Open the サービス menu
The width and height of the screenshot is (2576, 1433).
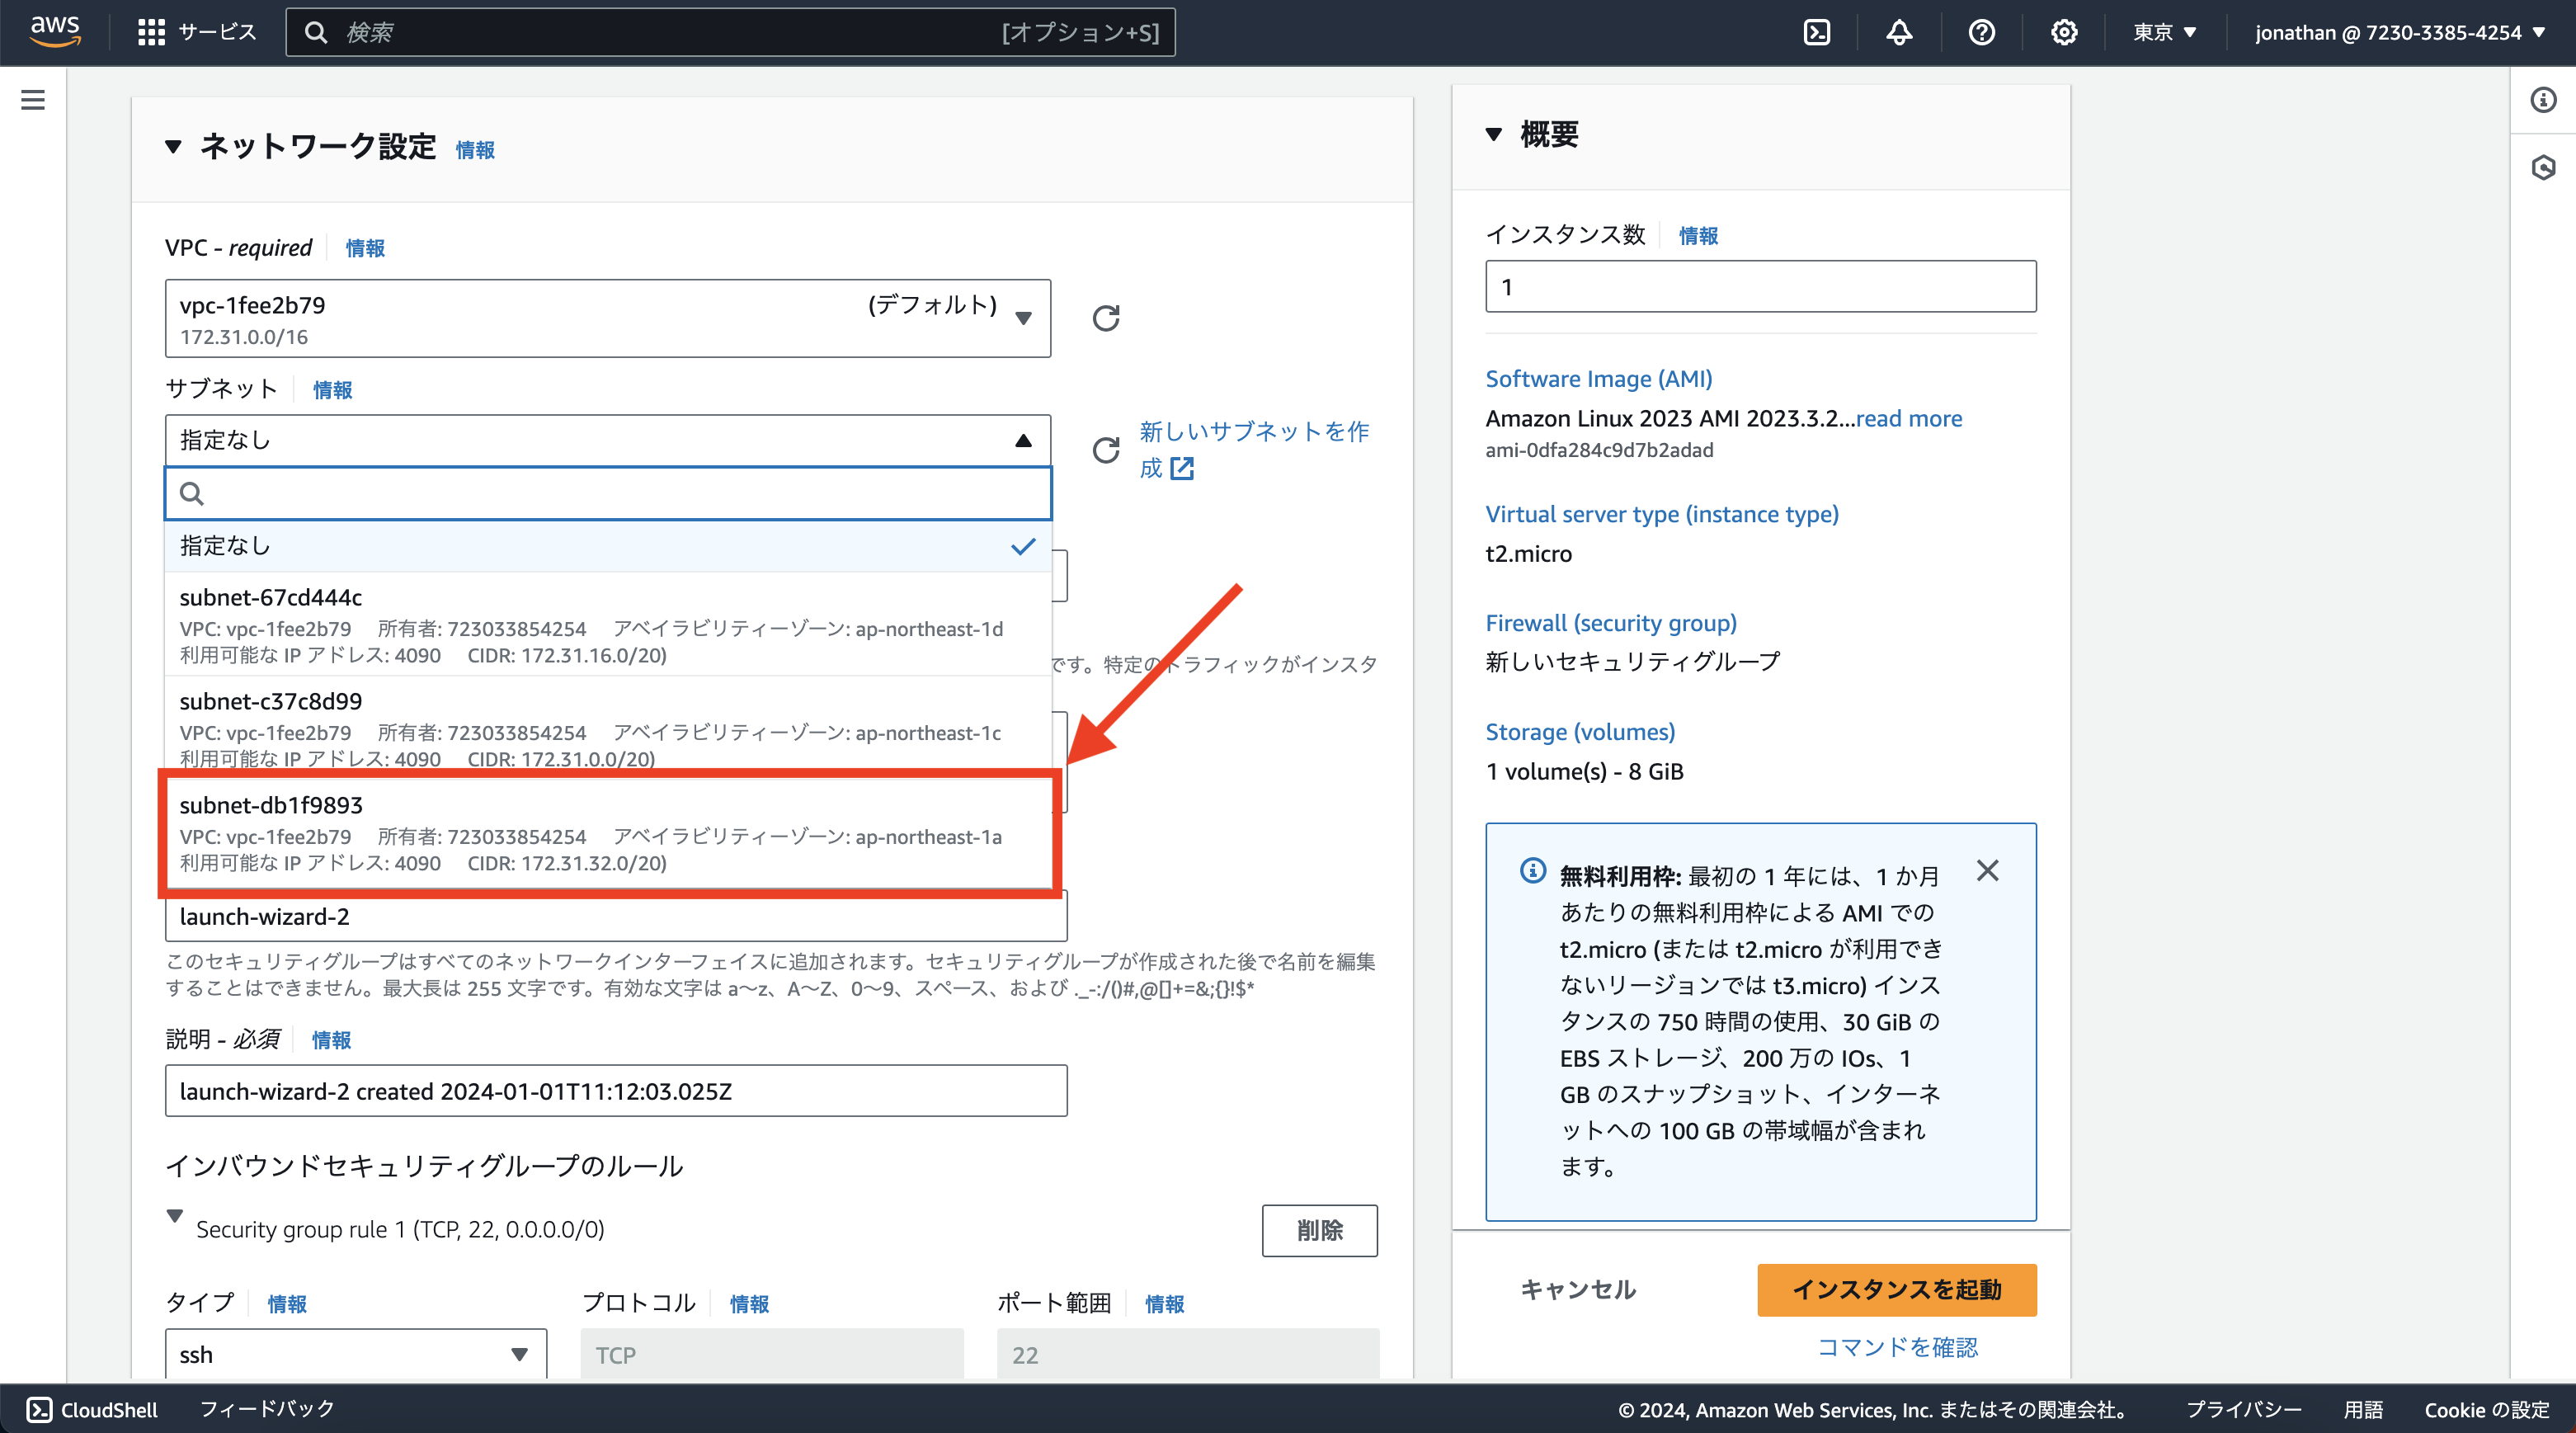[196, 31]
